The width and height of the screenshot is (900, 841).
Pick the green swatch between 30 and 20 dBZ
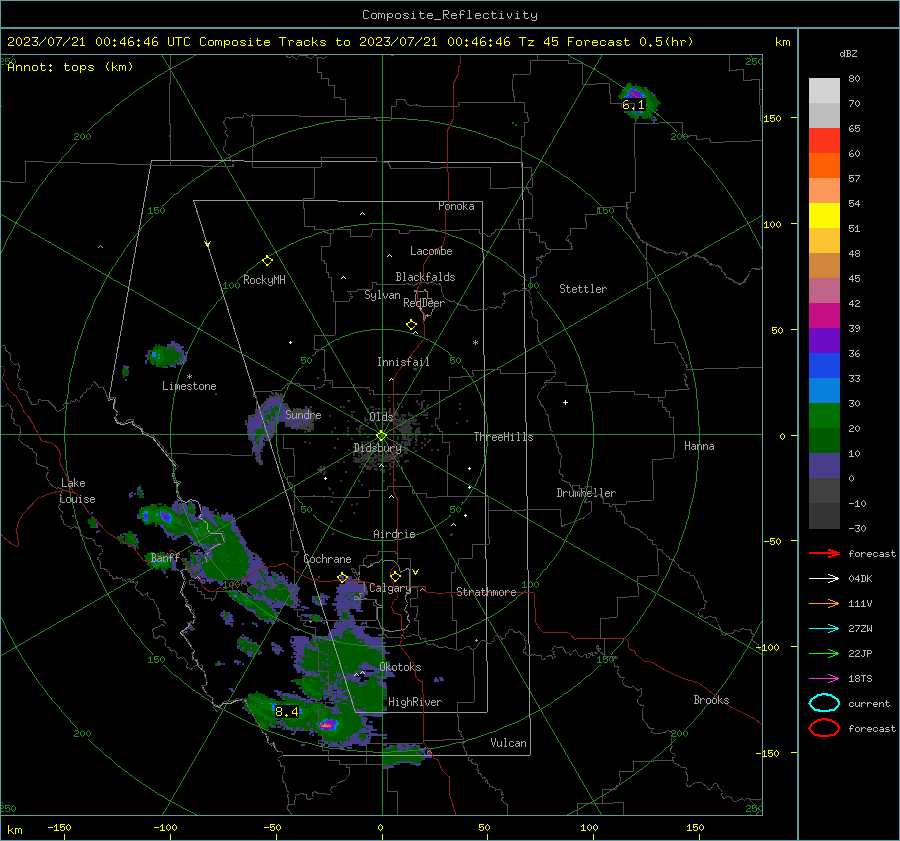tap(824, 416)
